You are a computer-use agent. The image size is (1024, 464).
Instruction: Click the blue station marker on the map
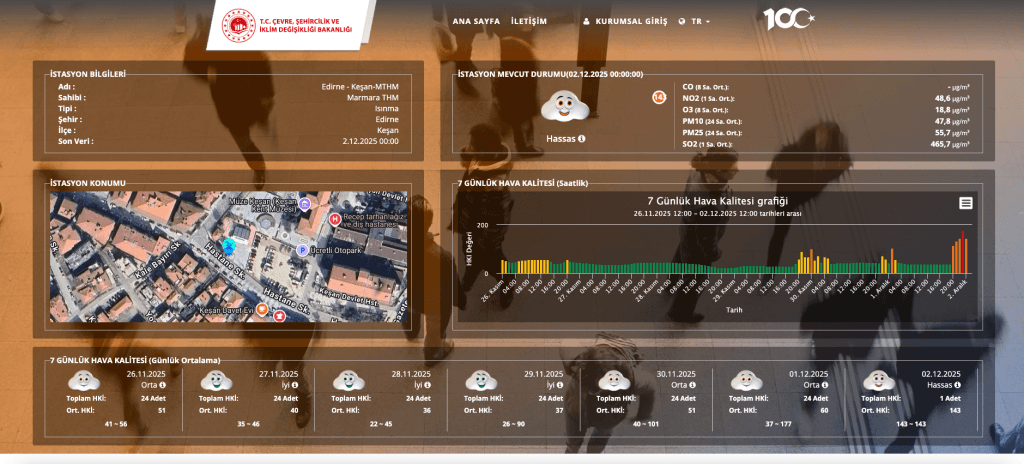229,245
